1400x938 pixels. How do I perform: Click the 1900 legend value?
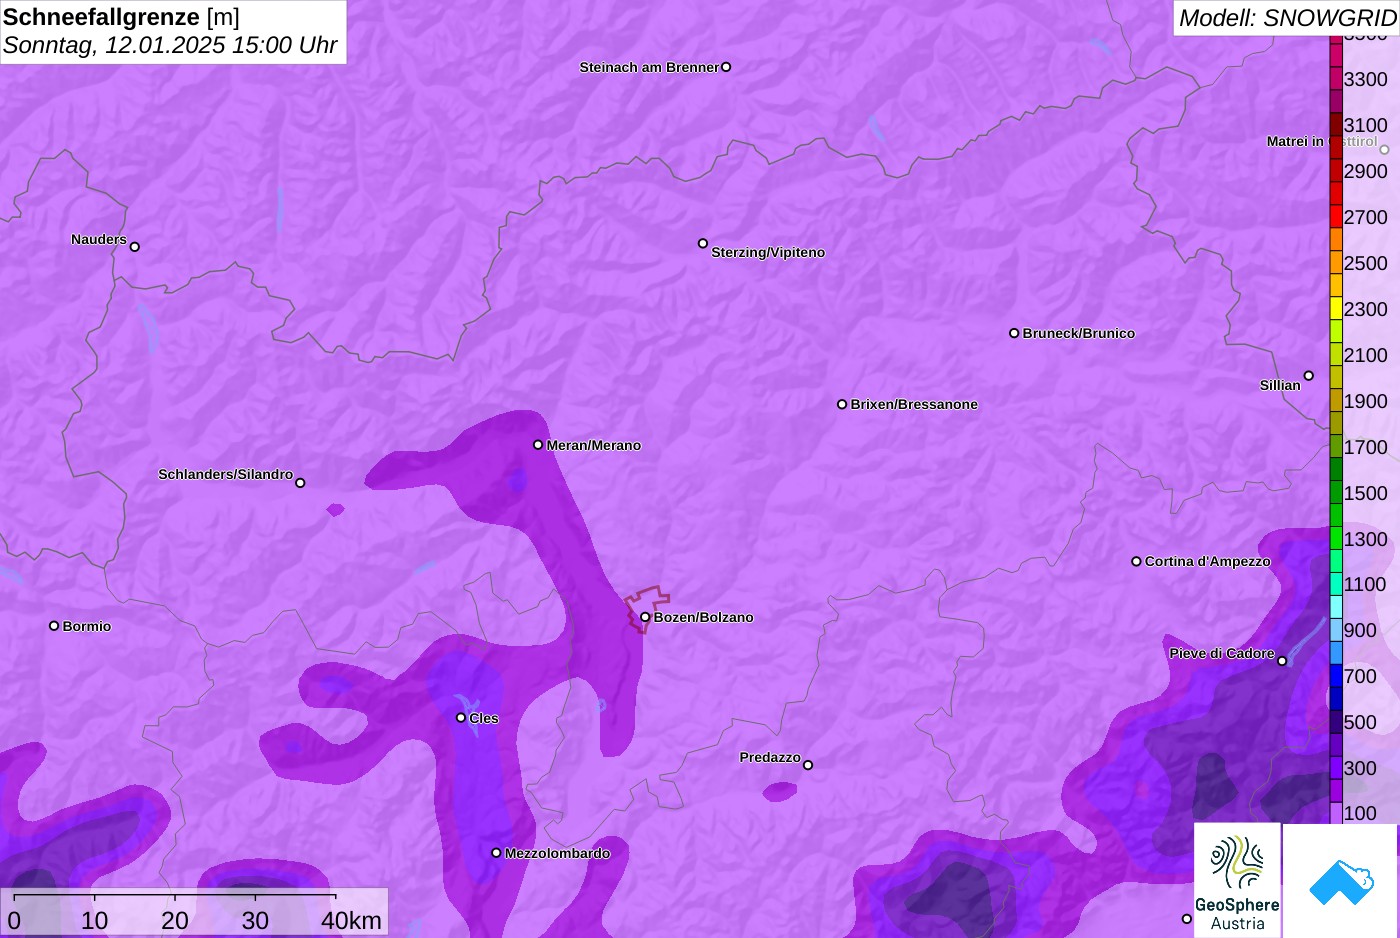[x=1366, y=401]
